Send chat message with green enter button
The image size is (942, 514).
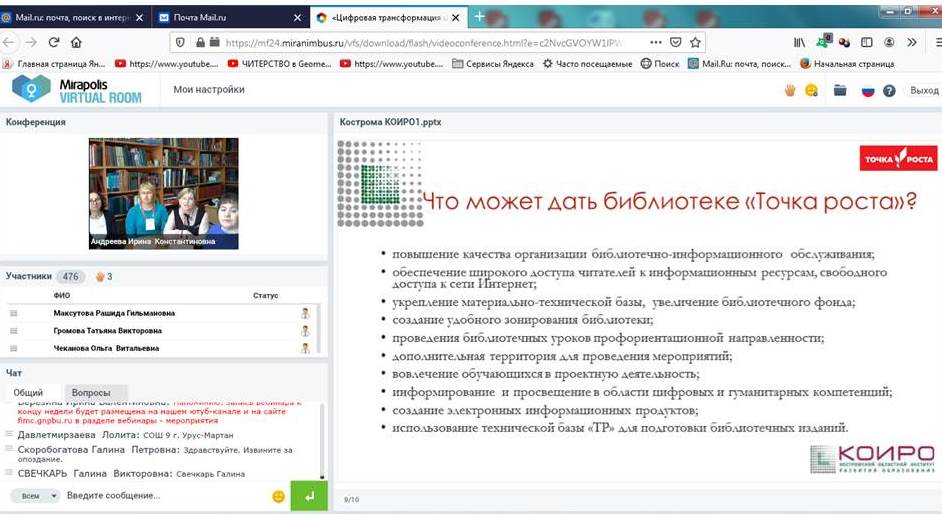coord(309,495)
